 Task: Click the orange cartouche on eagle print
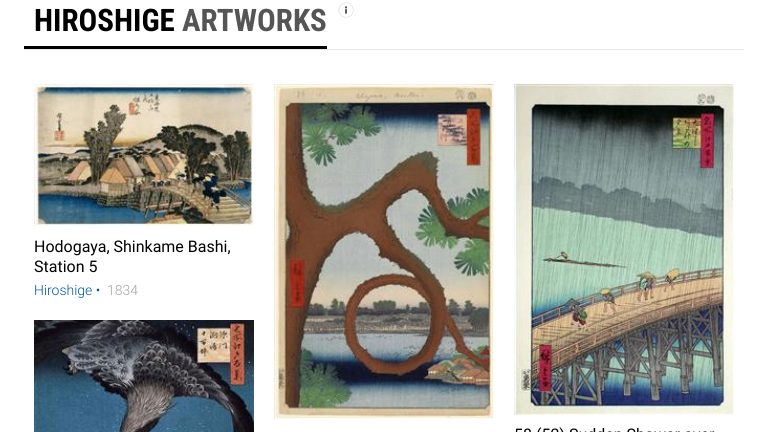tap(238, 354)
